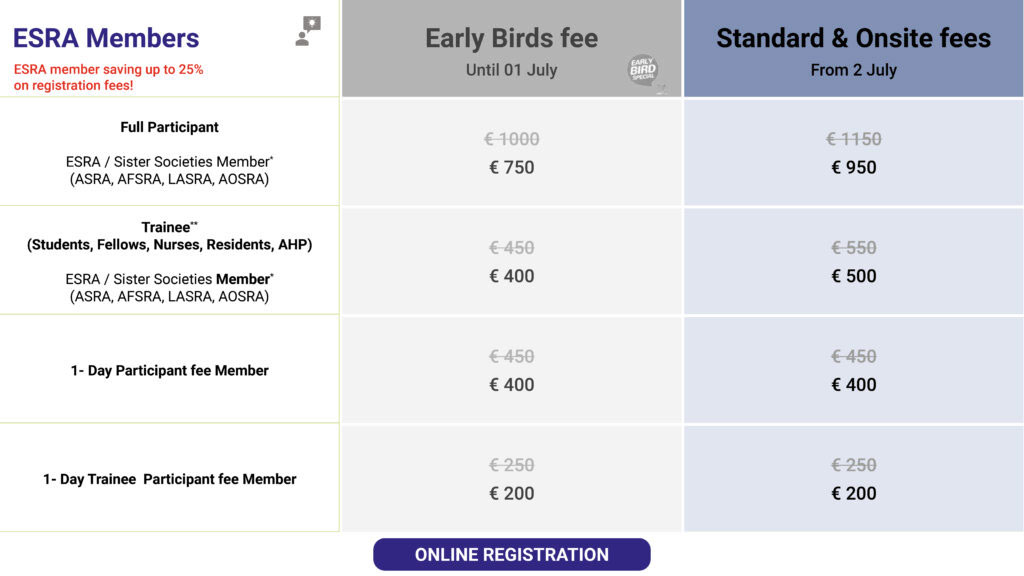Select the ESRA Members heading
The image size is (1024, 576).
106,38
